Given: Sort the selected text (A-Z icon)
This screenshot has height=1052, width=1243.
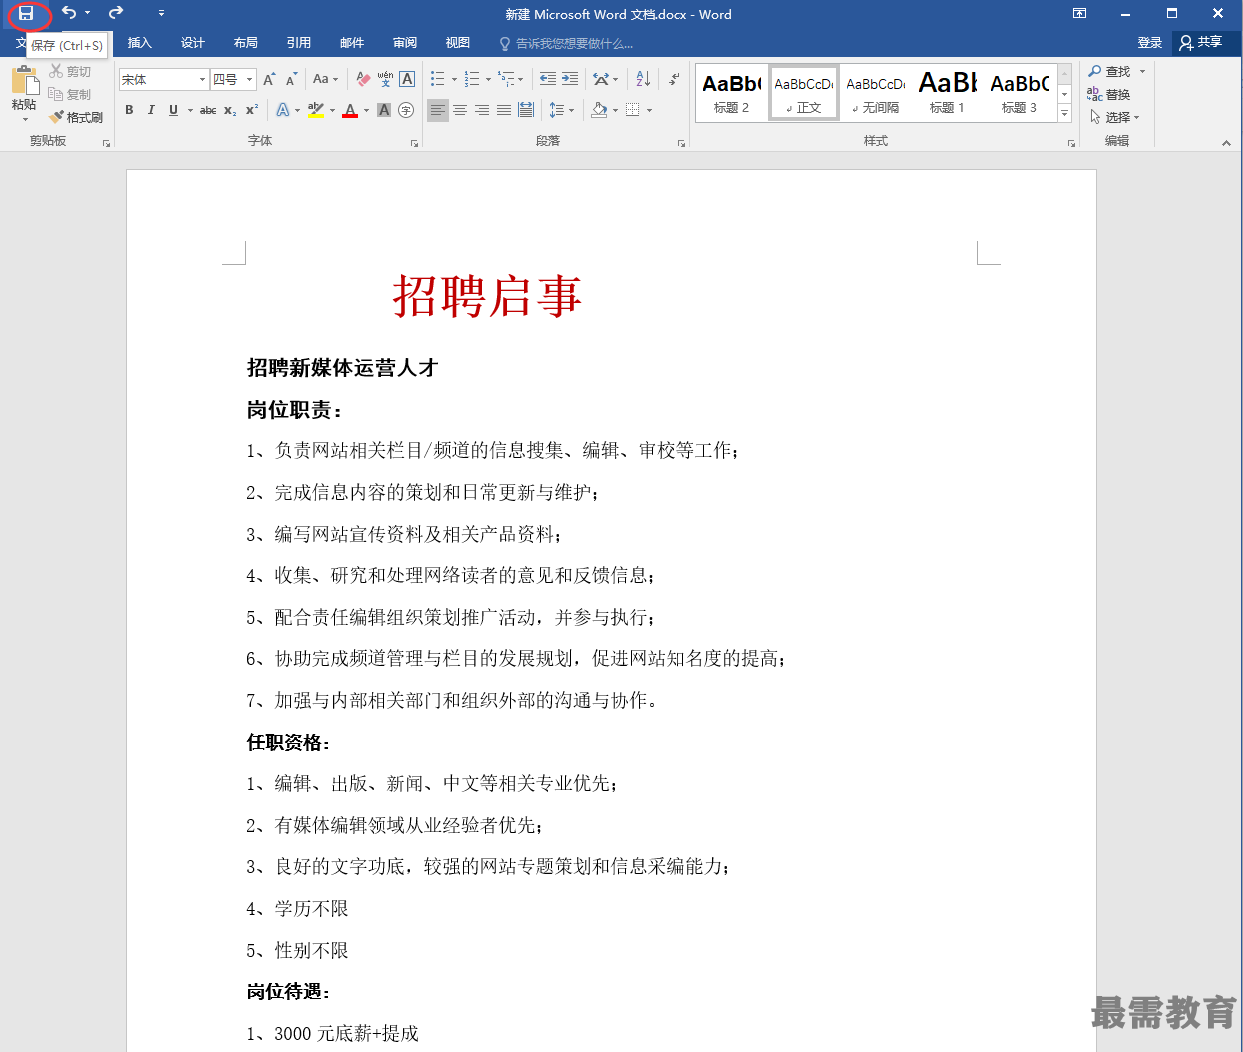Looking at the screenshot, I should pos(643,79).
